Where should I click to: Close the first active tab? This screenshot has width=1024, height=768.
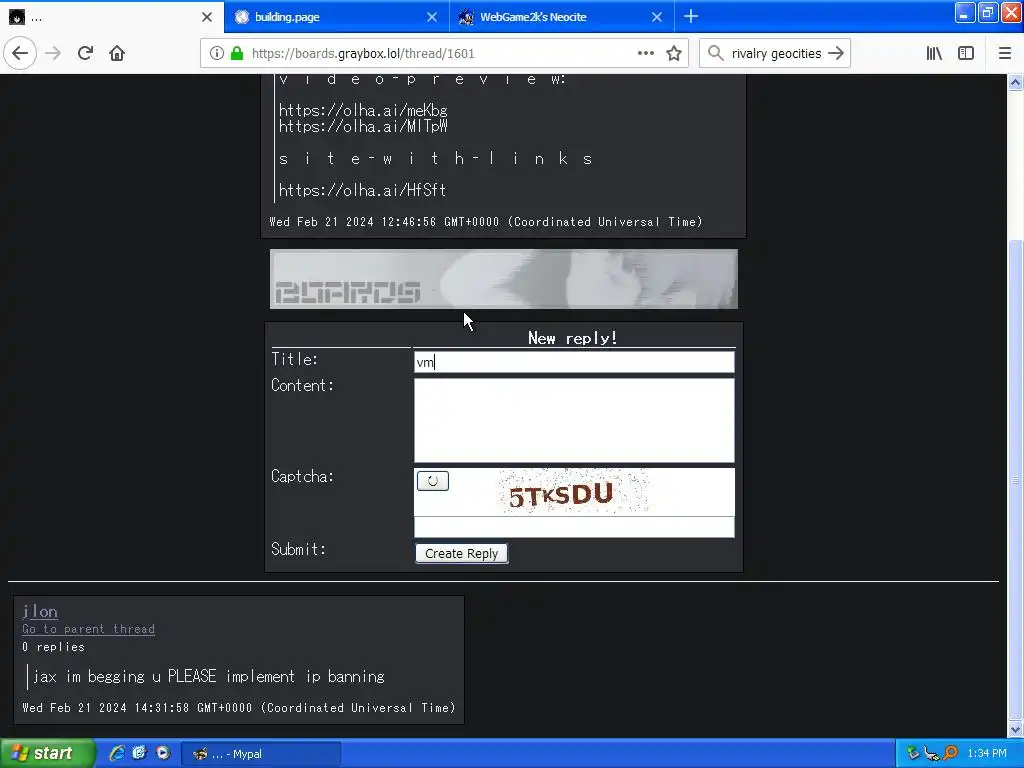click(206, 17)
